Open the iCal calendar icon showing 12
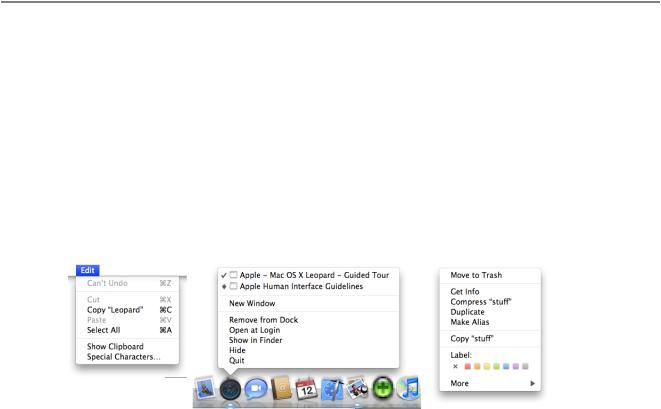The height and width of the screenshot is (409, 661). click(x=306, y=389)
